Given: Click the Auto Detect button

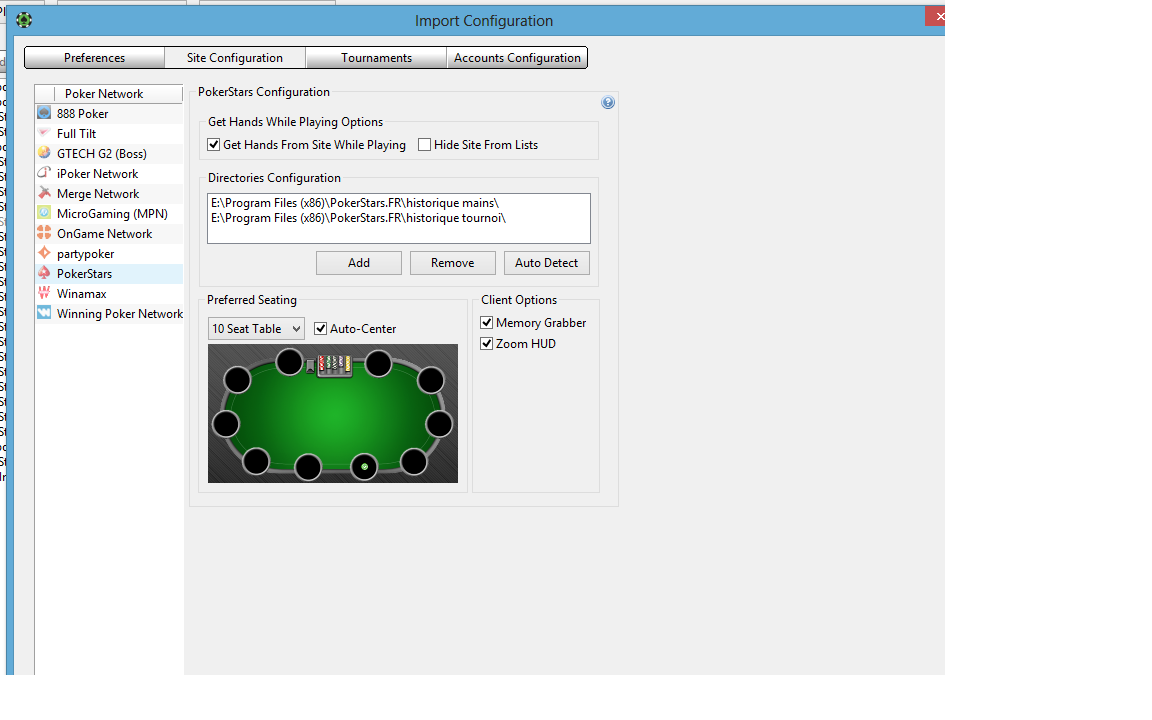Looking at the screenshot, I should [x=547, y=262].
